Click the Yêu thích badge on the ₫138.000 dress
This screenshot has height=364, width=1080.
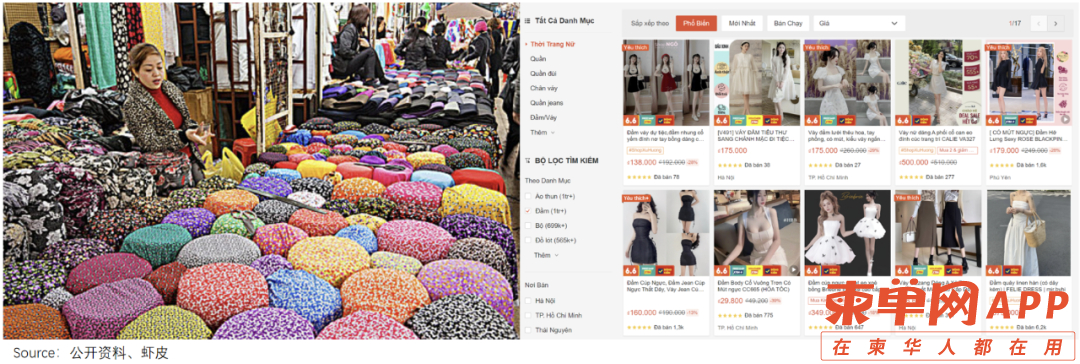636,48
